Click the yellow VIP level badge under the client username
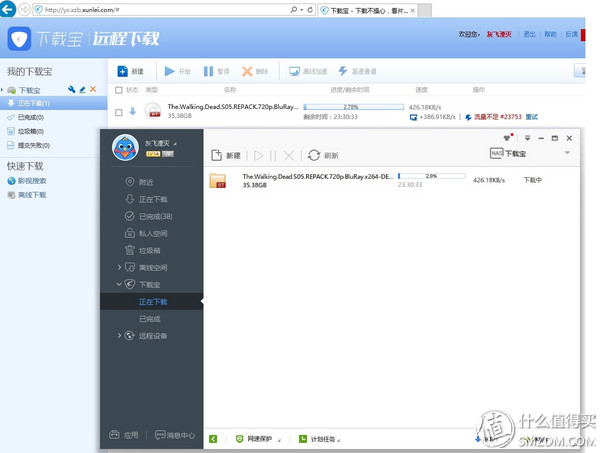600x453 pixels. [x=153, y=154]
